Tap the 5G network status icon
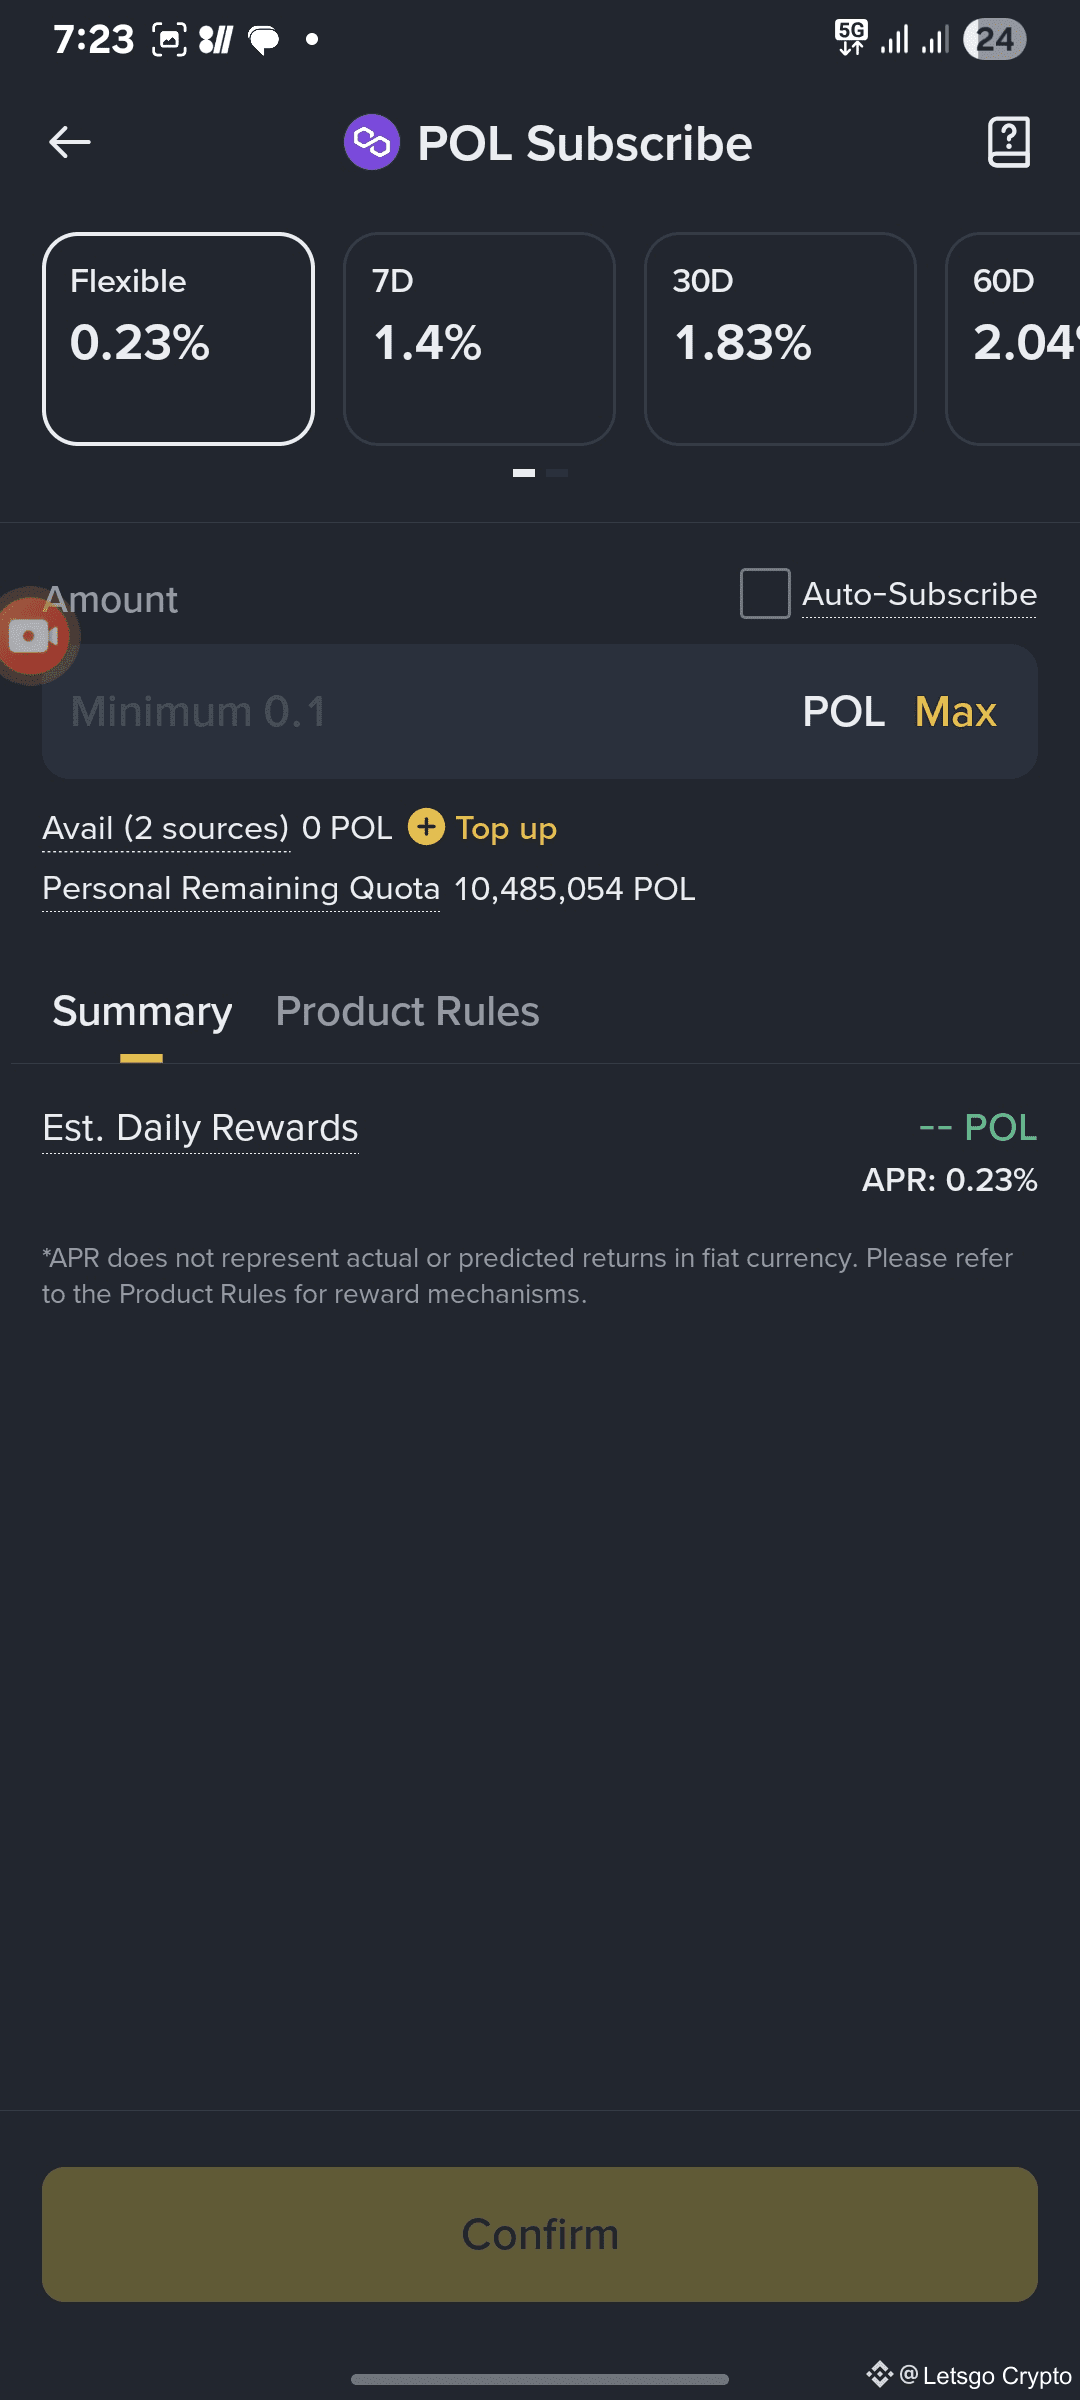The image size is (1080, 2400). point(851,38)
